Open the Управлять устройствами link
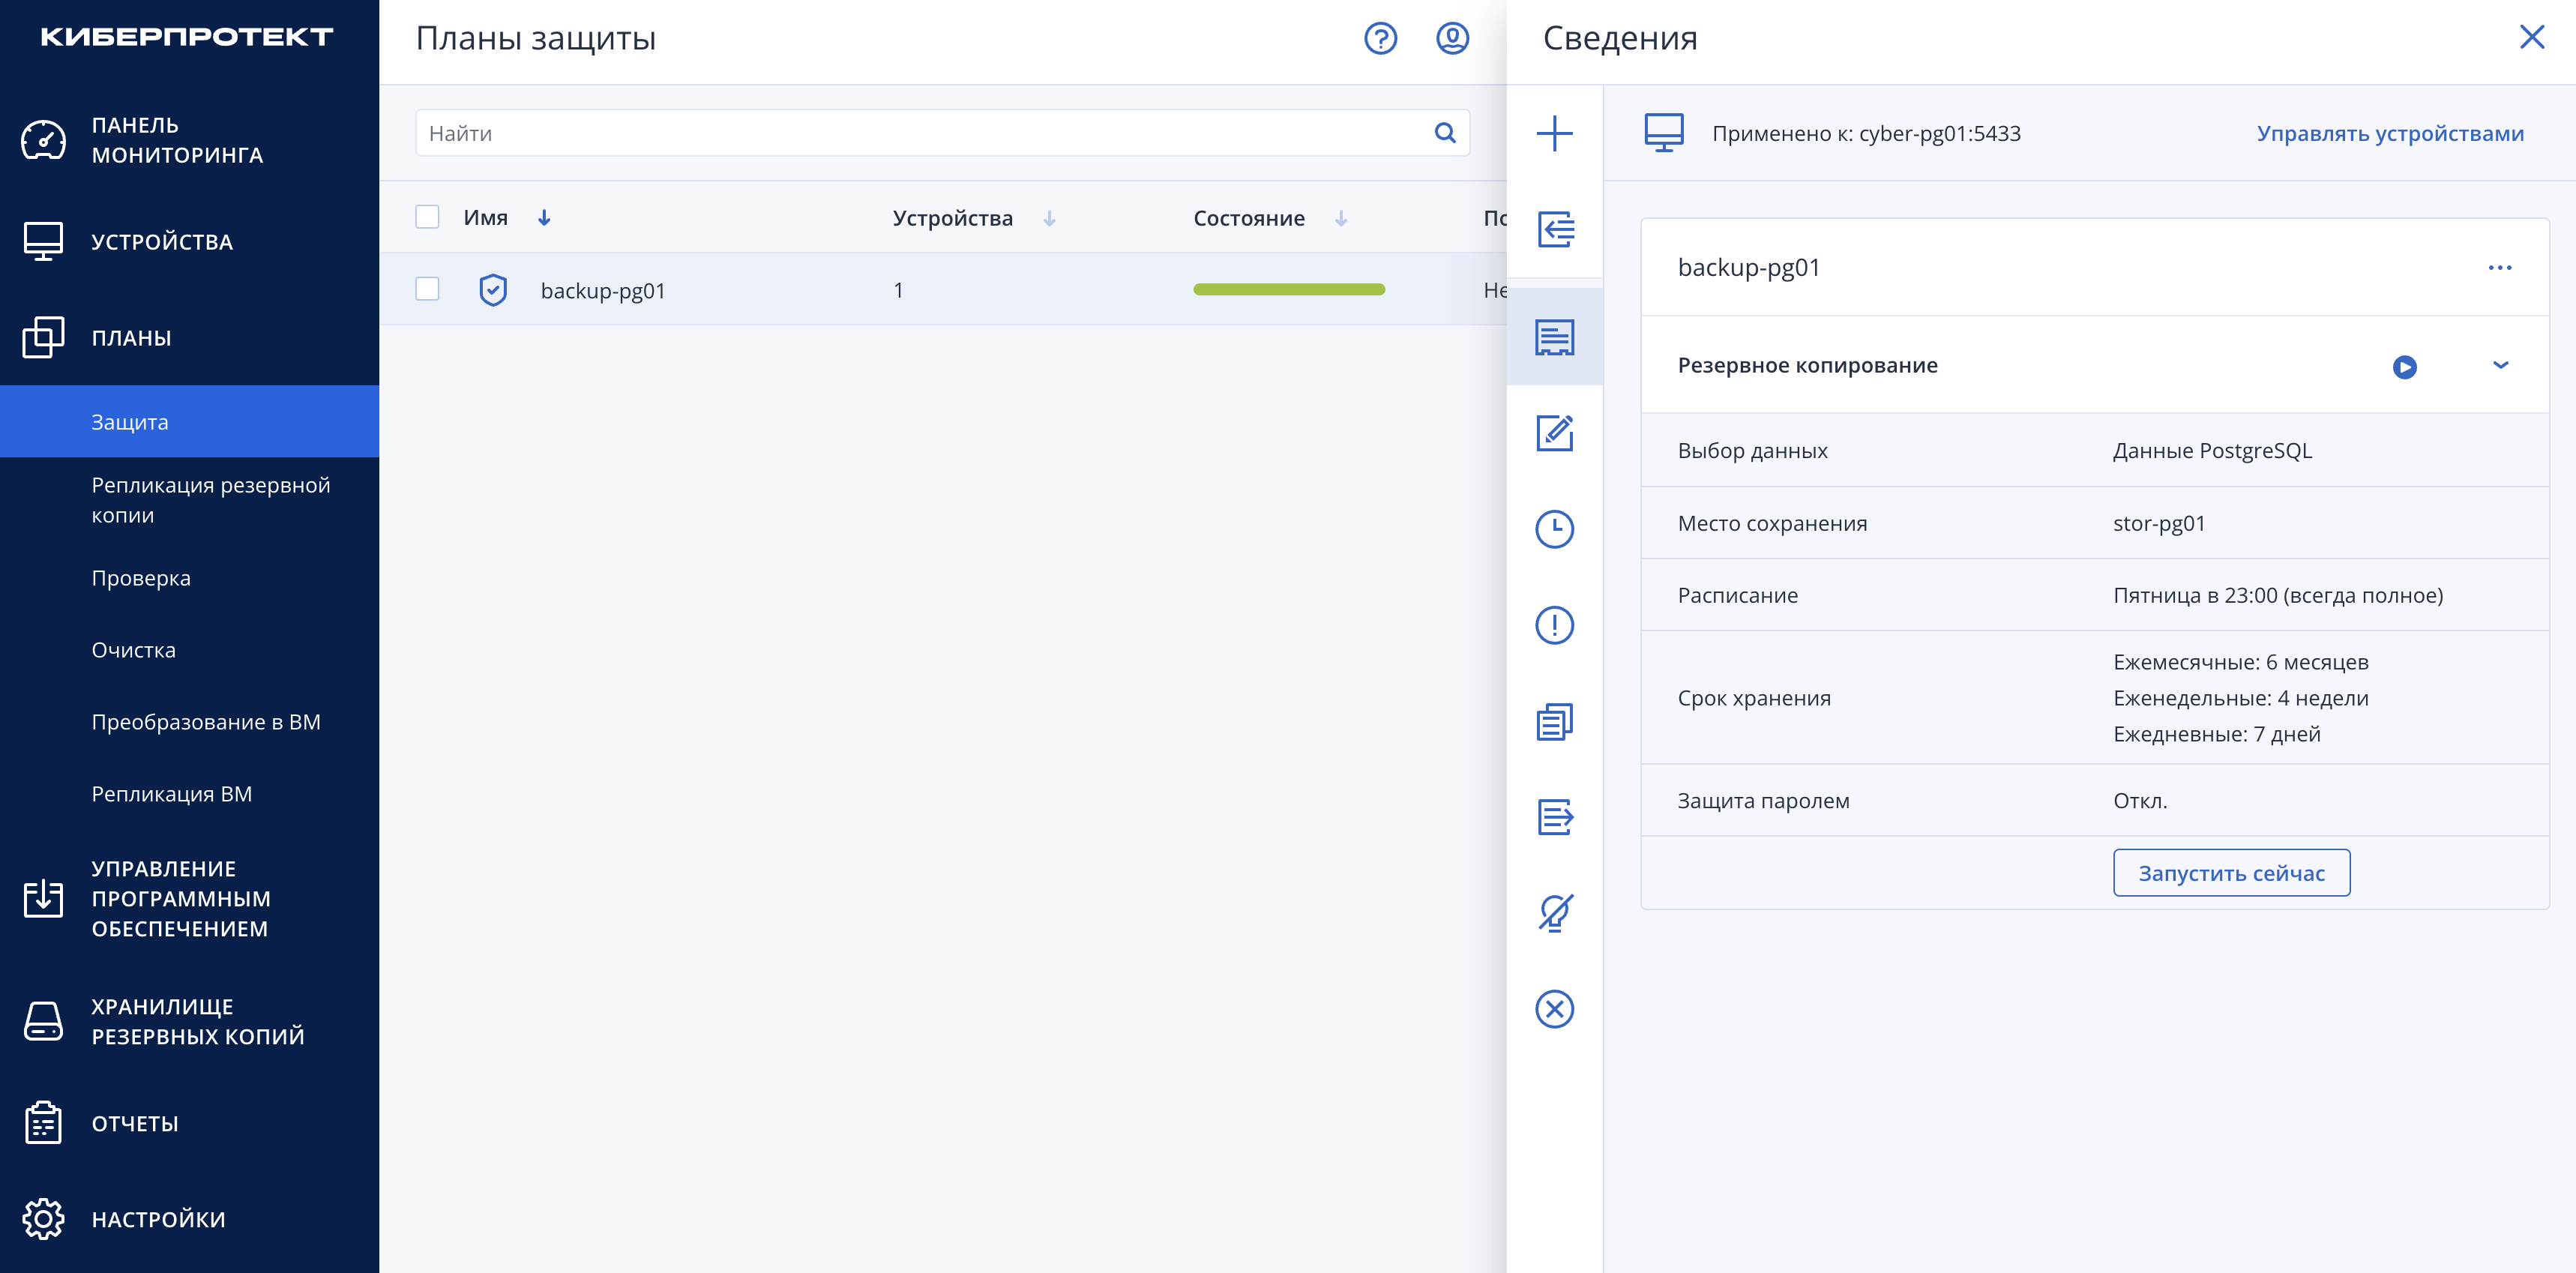This screenshot has width=2576, height=1273. pos(2390,133)
